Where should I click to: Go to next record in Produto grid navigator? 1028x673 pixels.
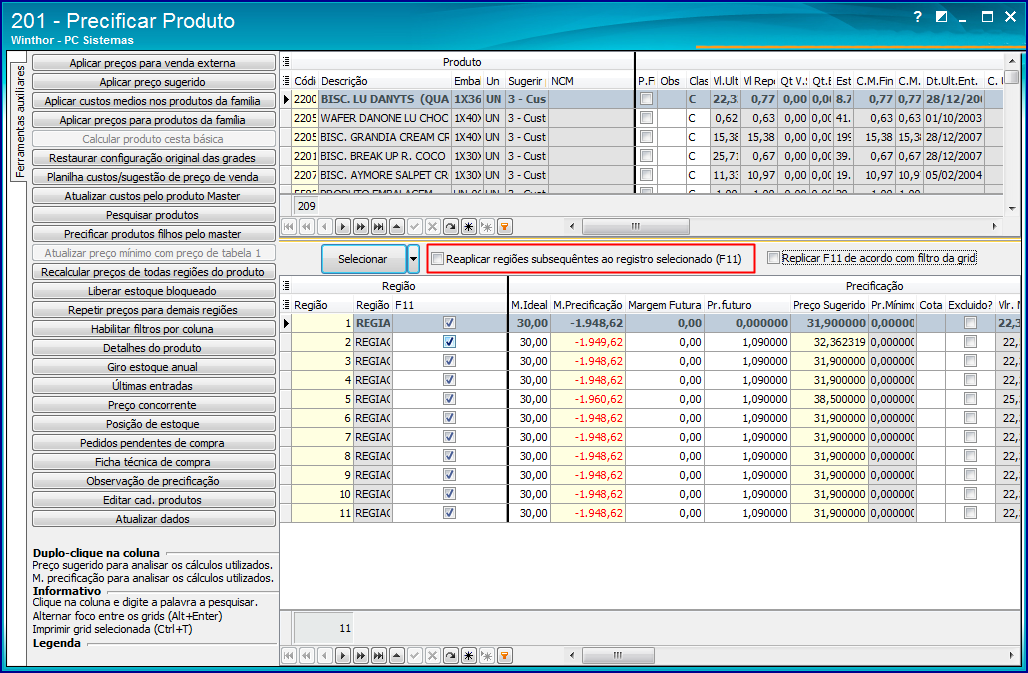[x=342, y=227]
